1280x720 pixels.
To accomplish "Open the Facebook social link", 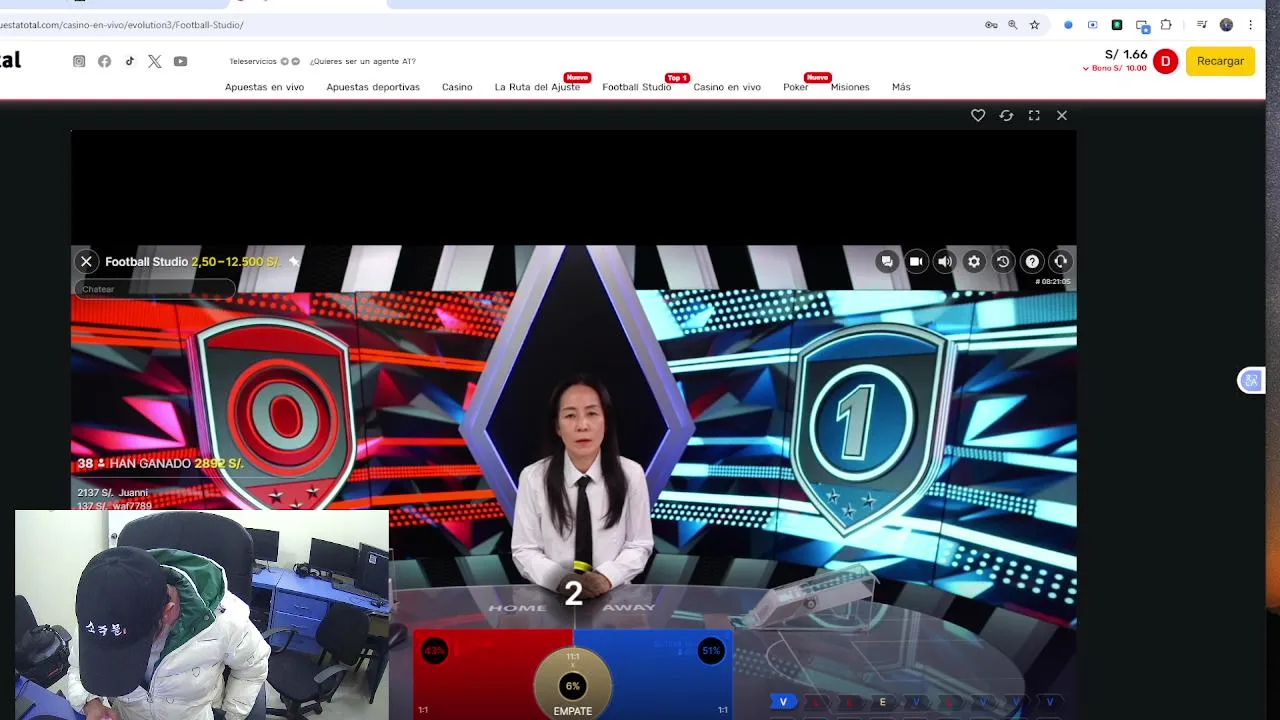I will point(104,61).
